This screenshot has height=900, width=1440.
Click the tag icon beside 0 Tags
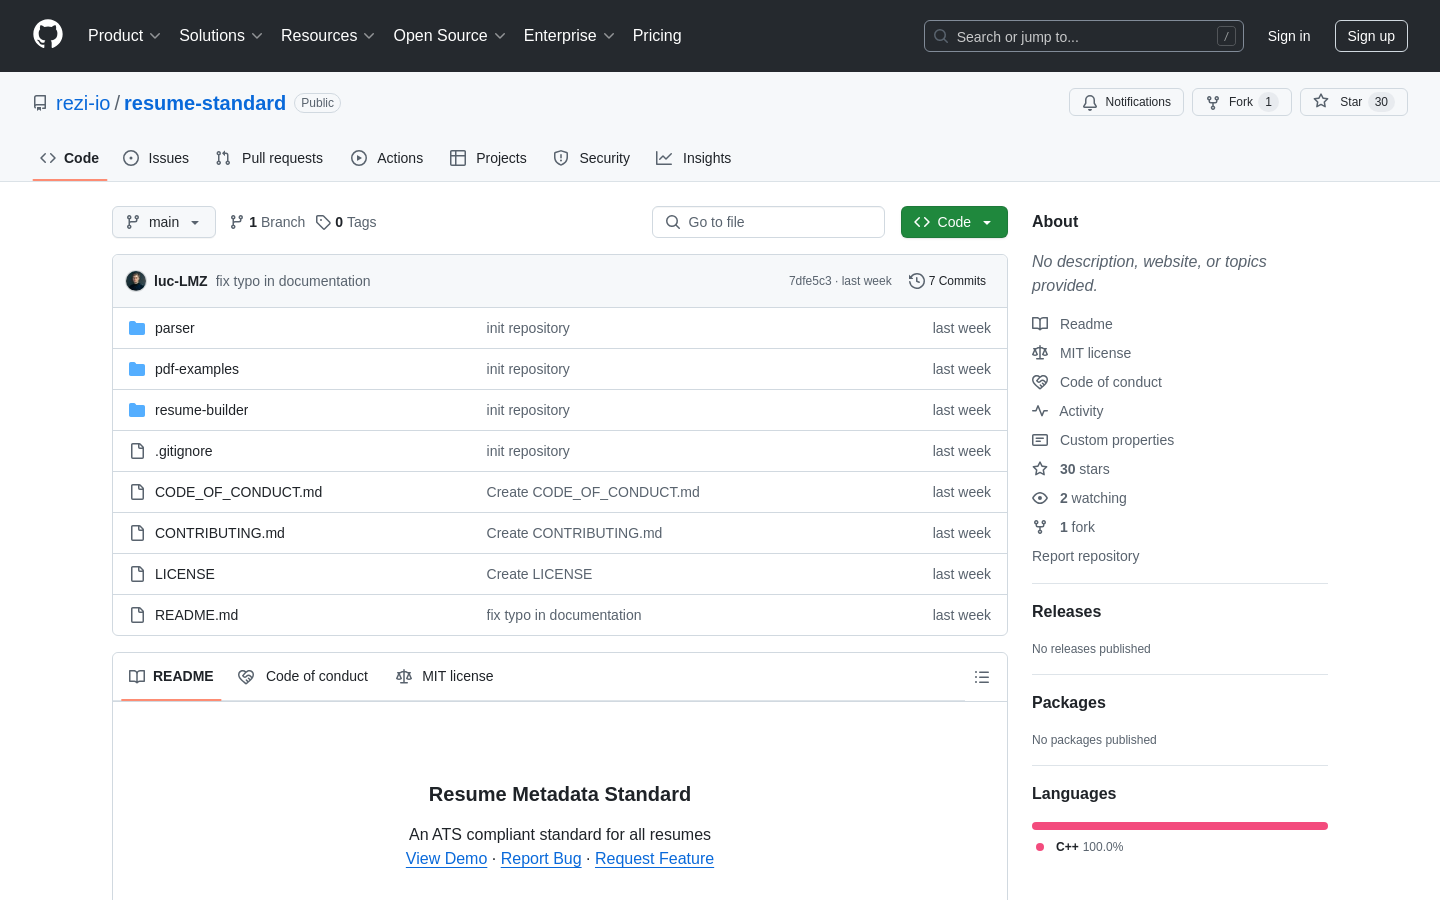[x=323, y=222]
